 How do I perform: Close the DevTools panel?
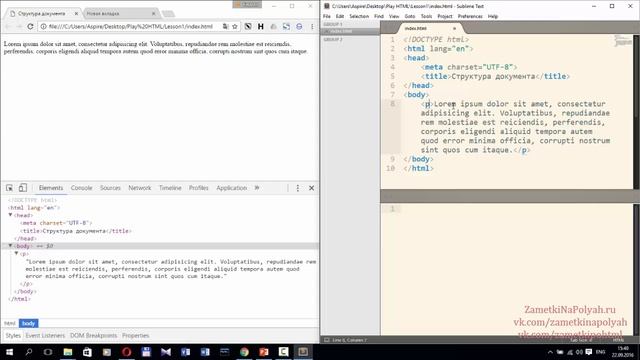click(311, 188)
